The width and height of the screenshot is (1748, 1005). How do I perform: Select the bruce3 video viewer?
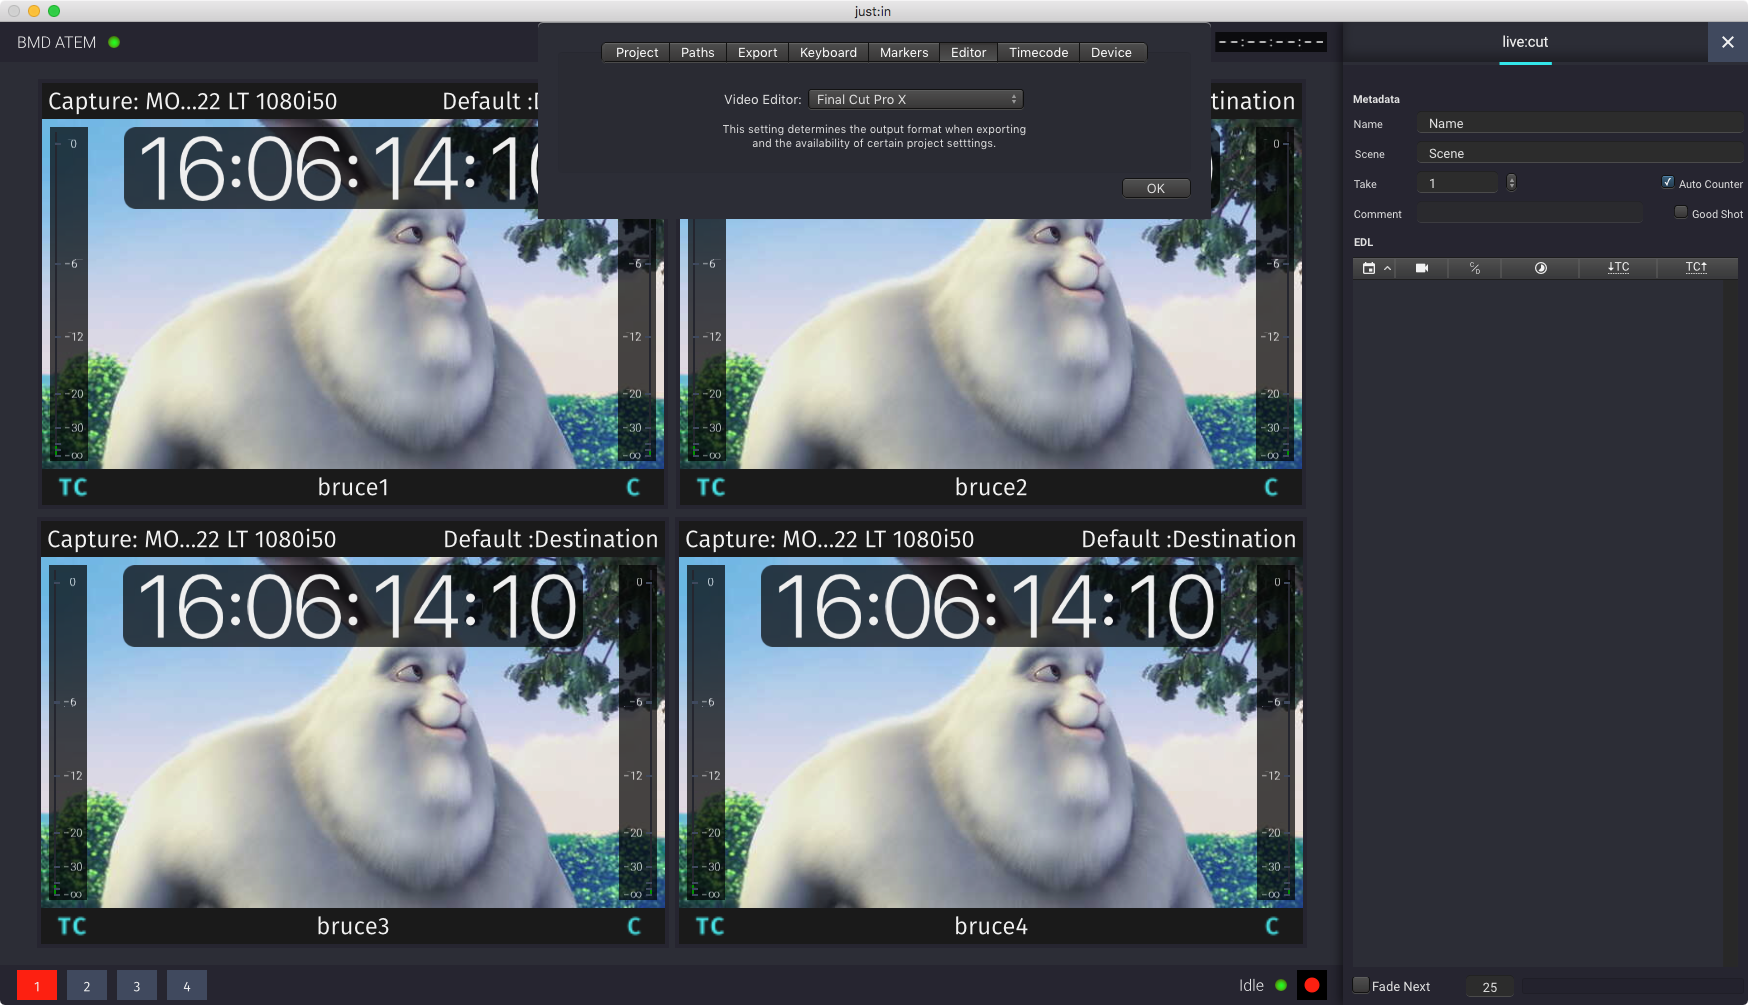coord(353,733)
